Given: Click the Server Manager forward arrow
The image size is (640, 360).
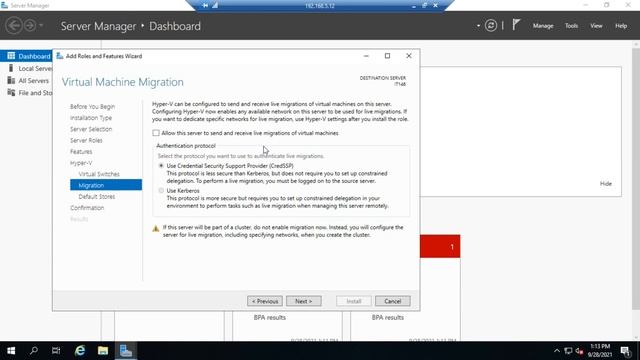Looking at the screenshot, I should click(x=30, y=26).
